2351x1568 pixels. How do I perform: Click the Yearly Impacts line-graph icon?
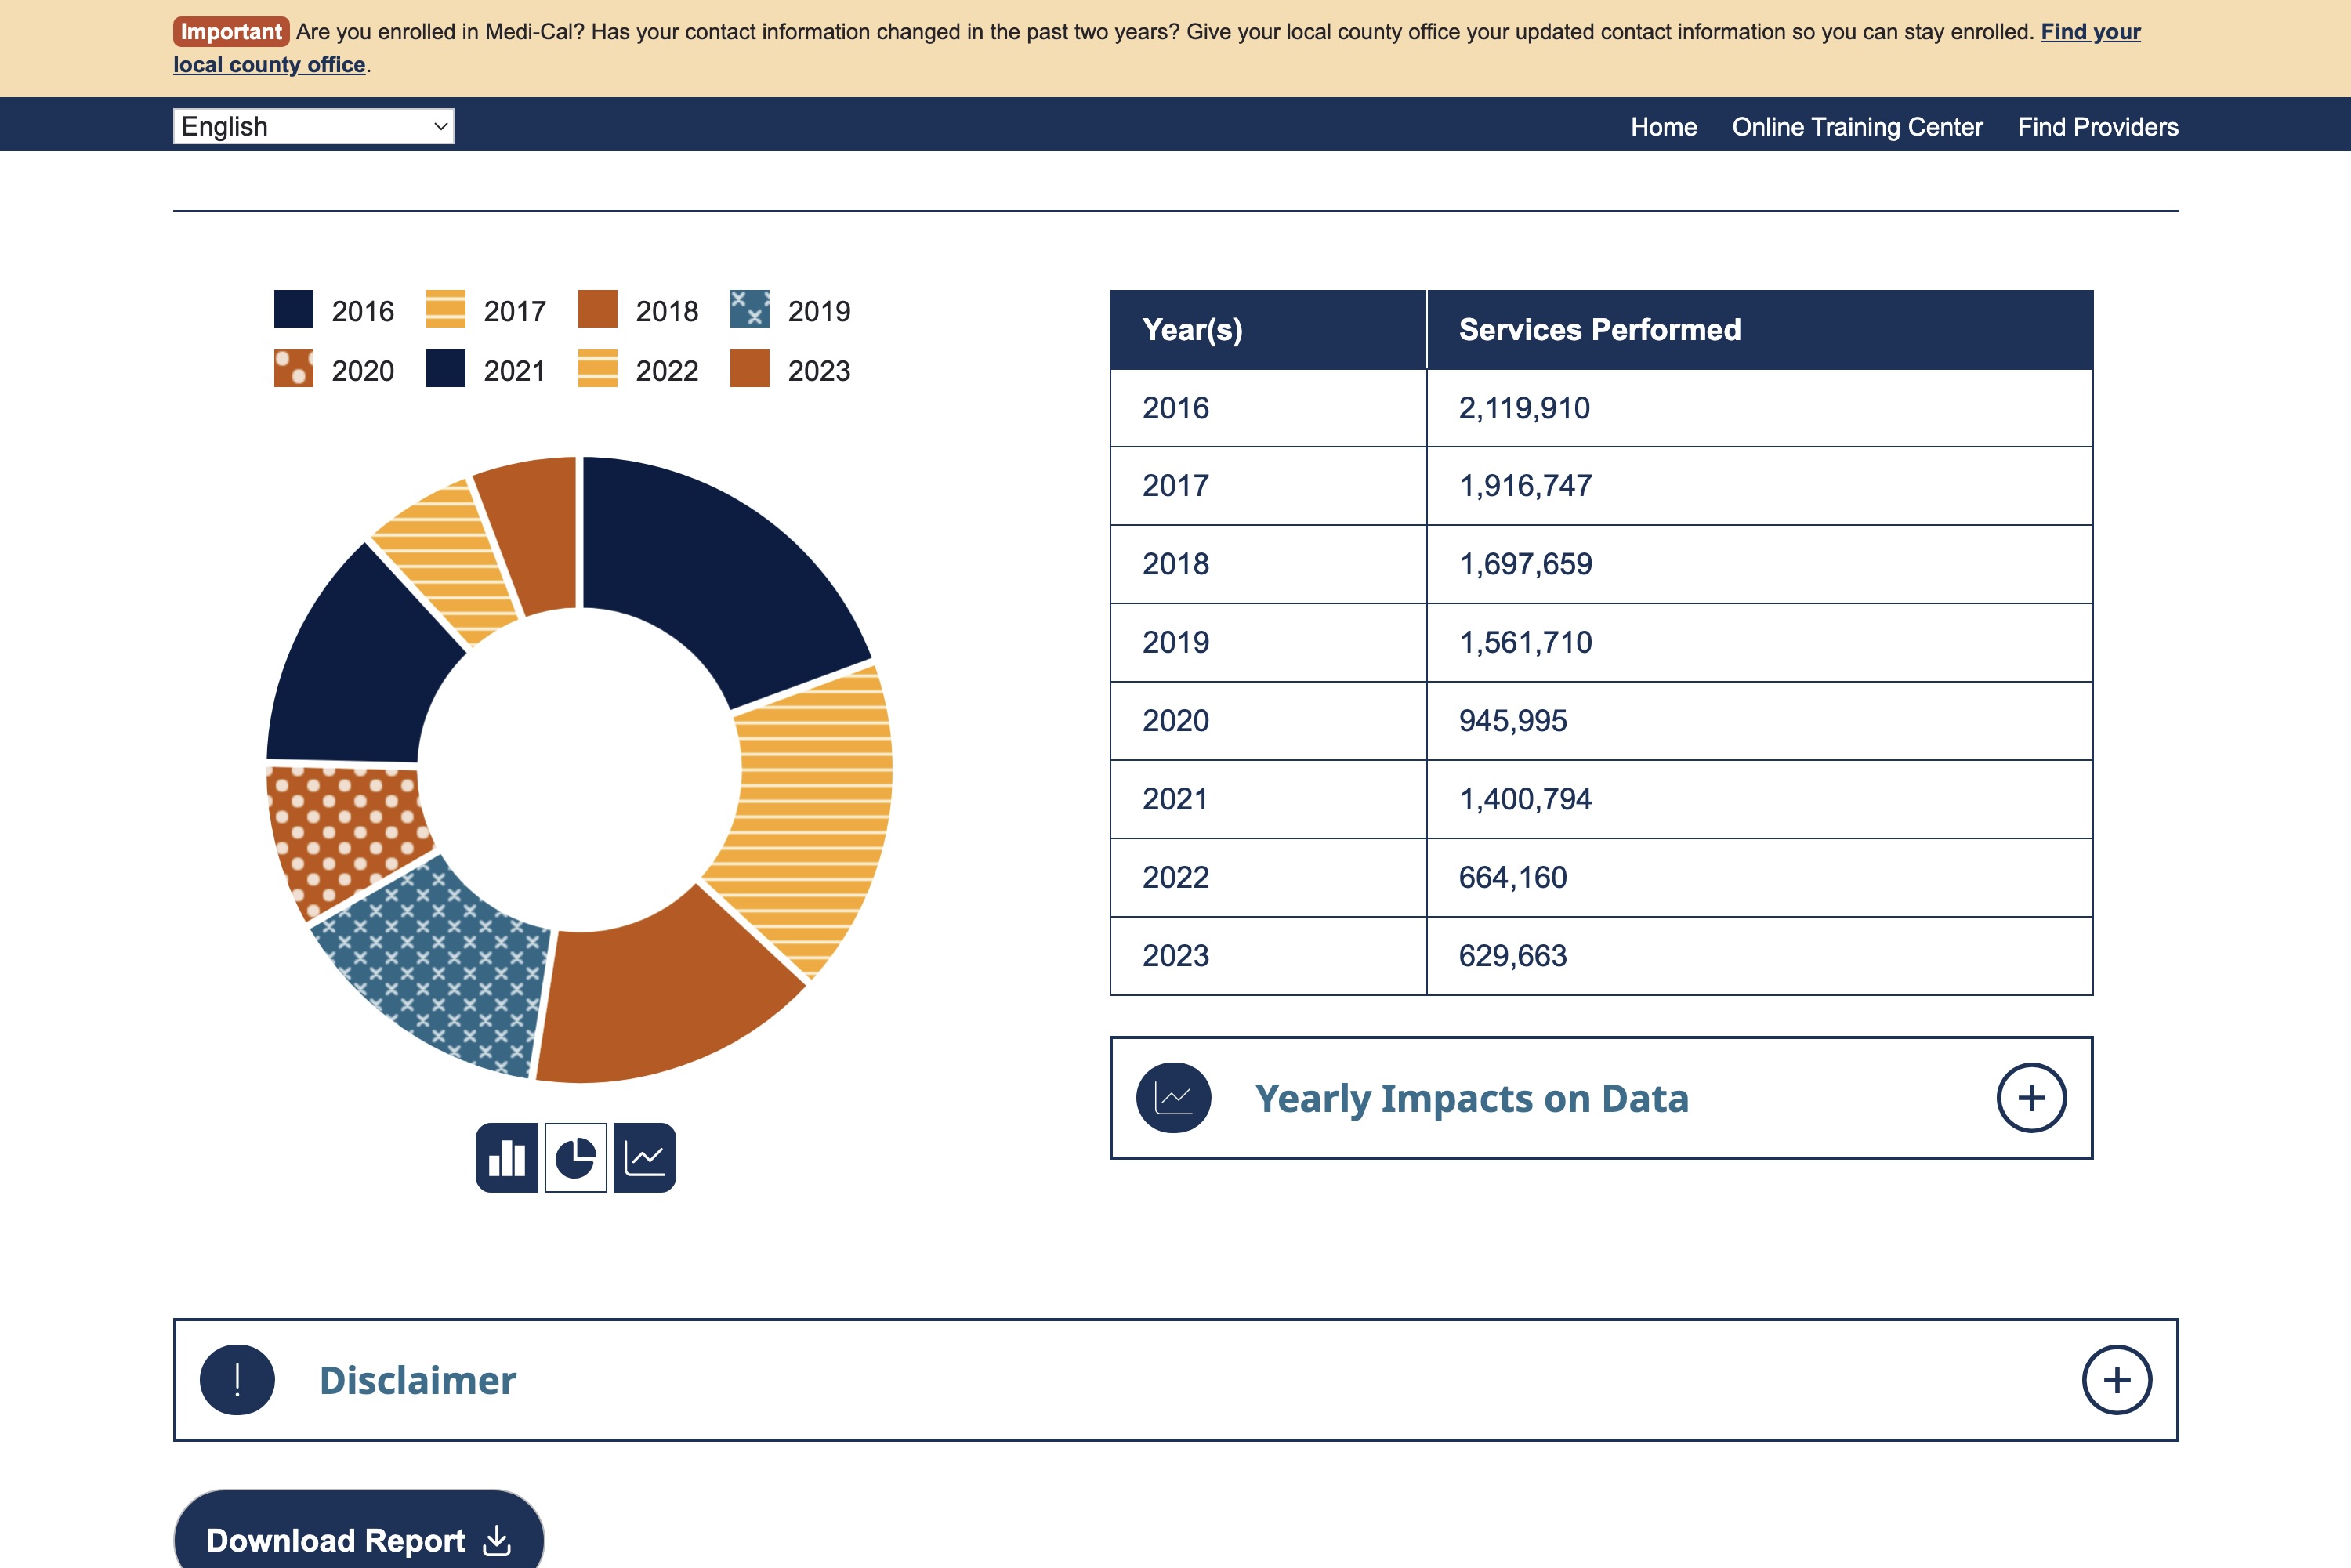[1173, 1097]
